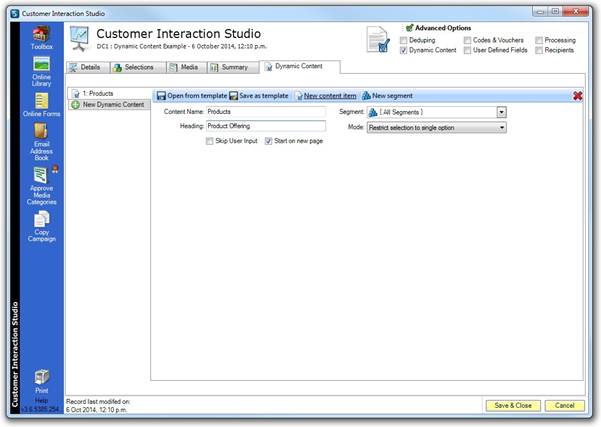Click the Heading input field
This screenshot has width=601, height=427.
coord(266,126)
